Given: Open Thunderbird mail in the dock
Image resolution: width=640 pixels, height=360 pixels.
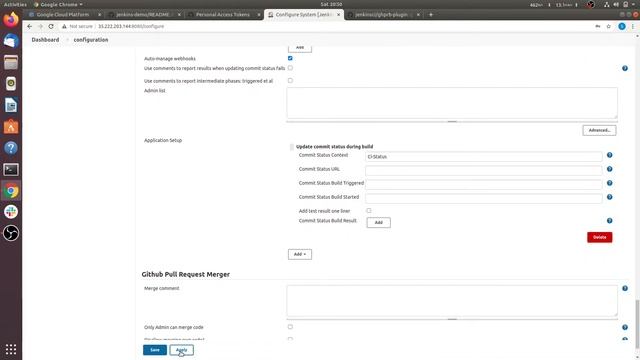Looking at the screenshot, I should [x=11, y=41].
